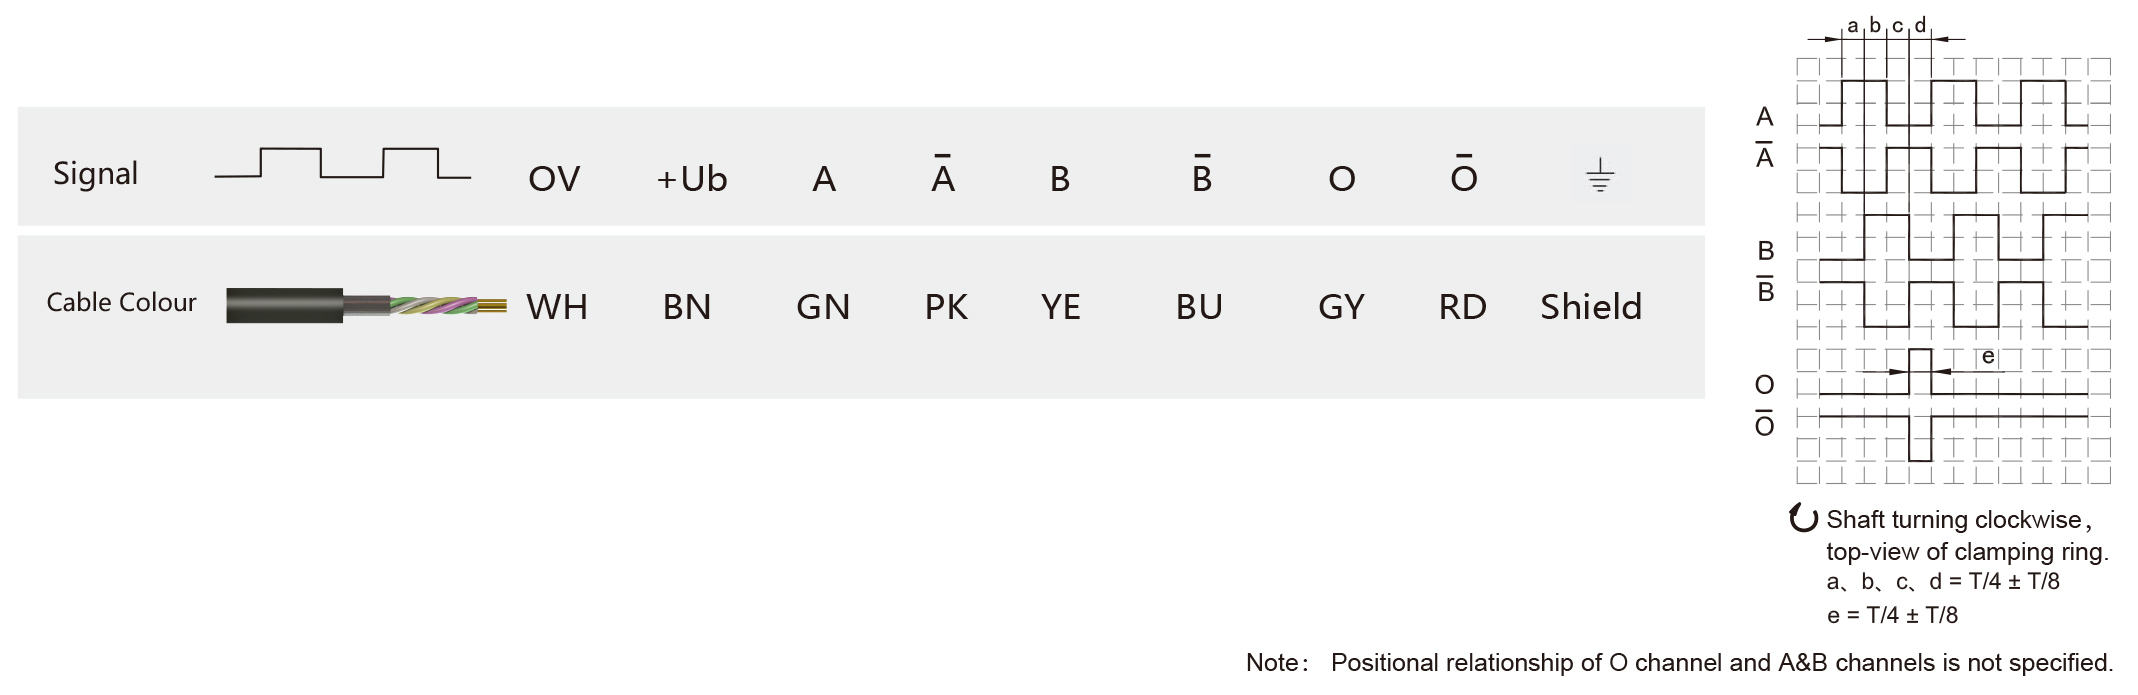Select the +Ub signal entry
The image size is (2138, 695).
[692, 179]
